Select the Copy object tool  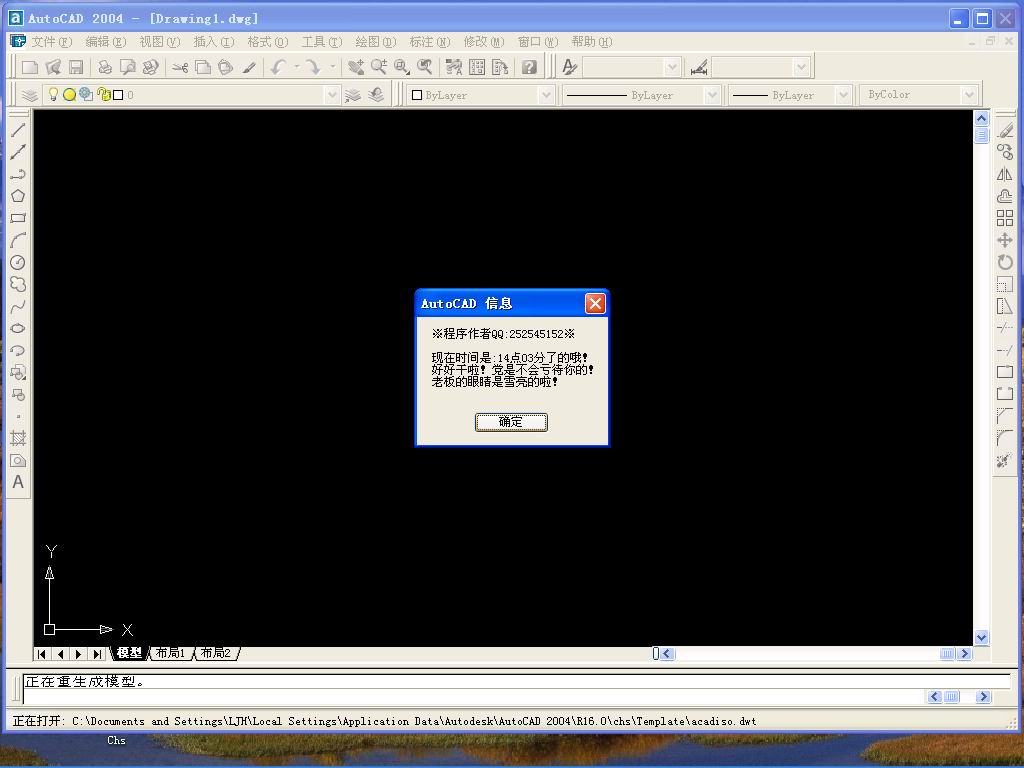pyautogui.click(x=1005, y=152)
